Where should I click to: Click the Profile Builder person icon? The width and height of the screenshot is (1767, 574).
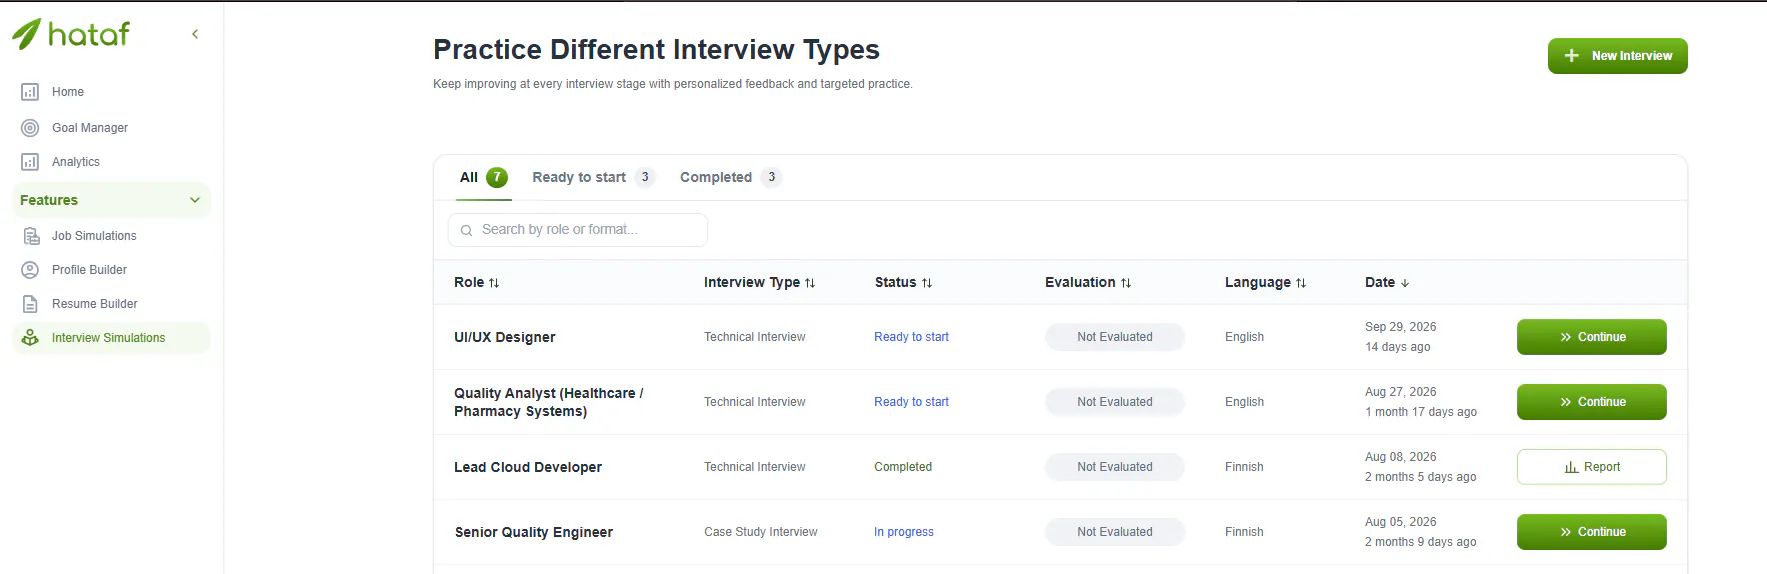point(30,270)
